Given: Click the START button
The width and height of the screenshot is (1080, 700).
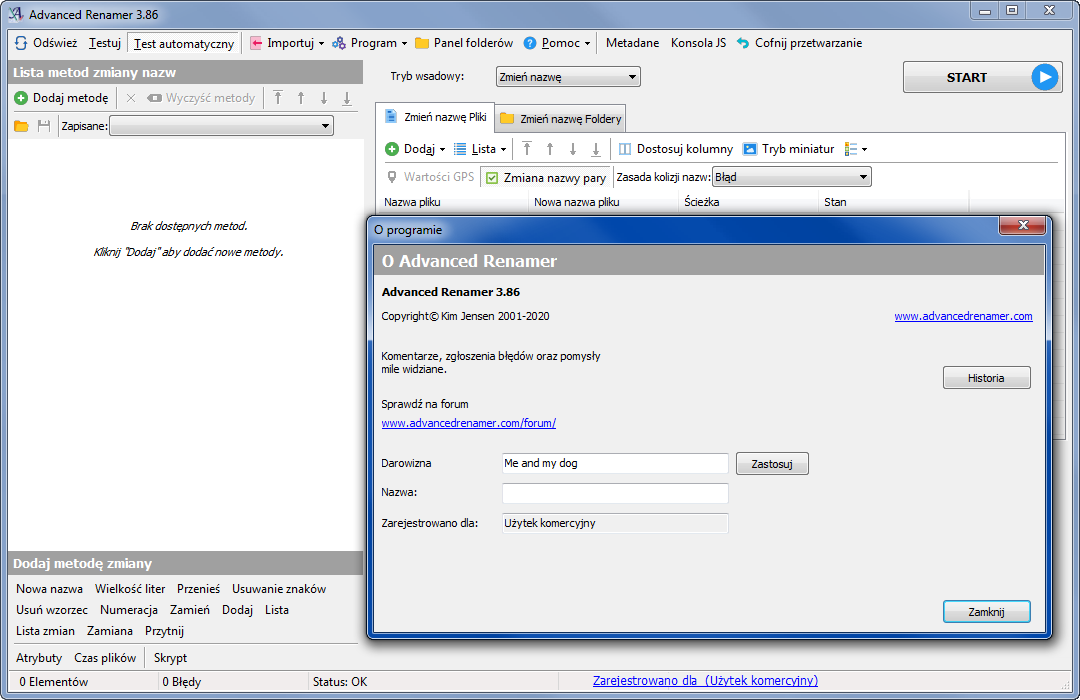Looking at the screenshot, I should [x=982, y=77].
